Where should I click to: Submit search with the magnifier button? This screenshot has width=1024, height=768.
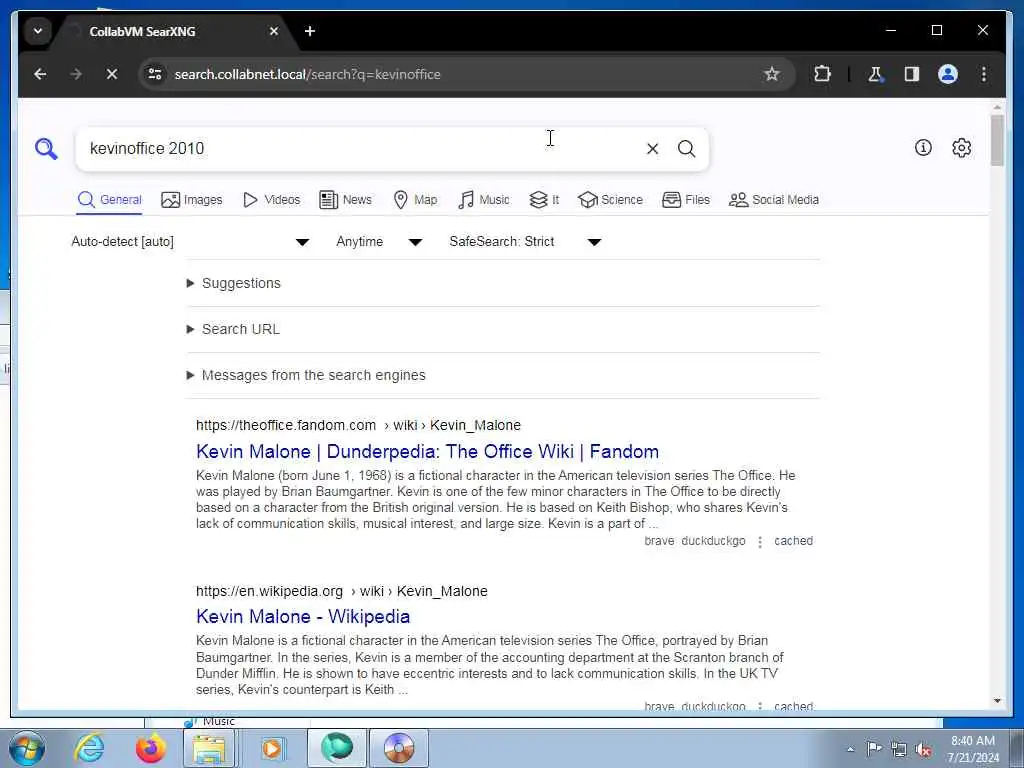pyautogui.click(x=686, y=149)
